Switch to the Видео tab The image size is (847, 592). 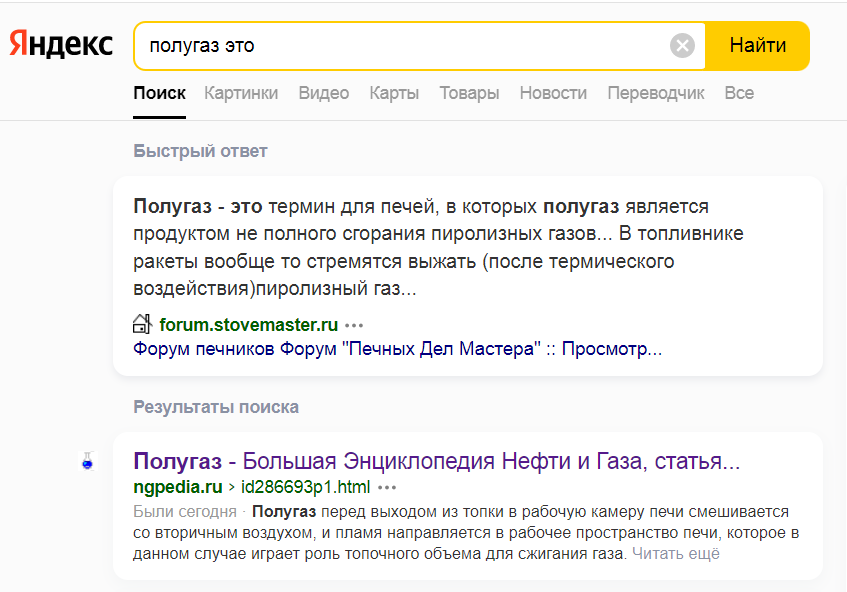click(324, 93)
